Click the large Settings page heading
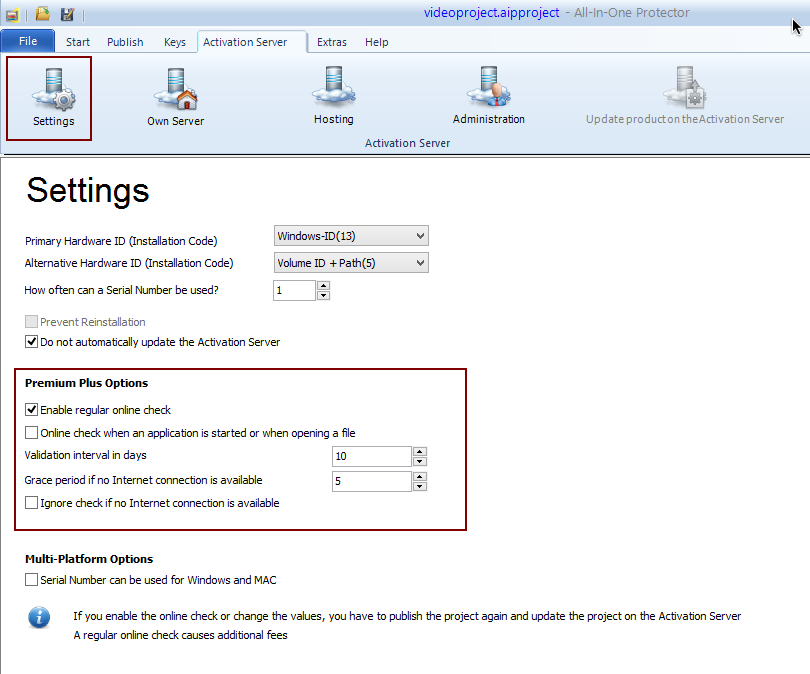810x674 pixels. 88,190
